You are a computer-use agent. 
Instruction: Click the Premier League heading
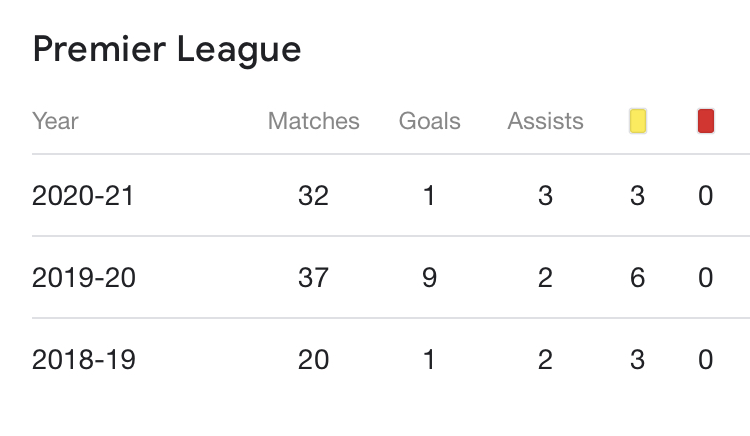[x=167, y=49]
